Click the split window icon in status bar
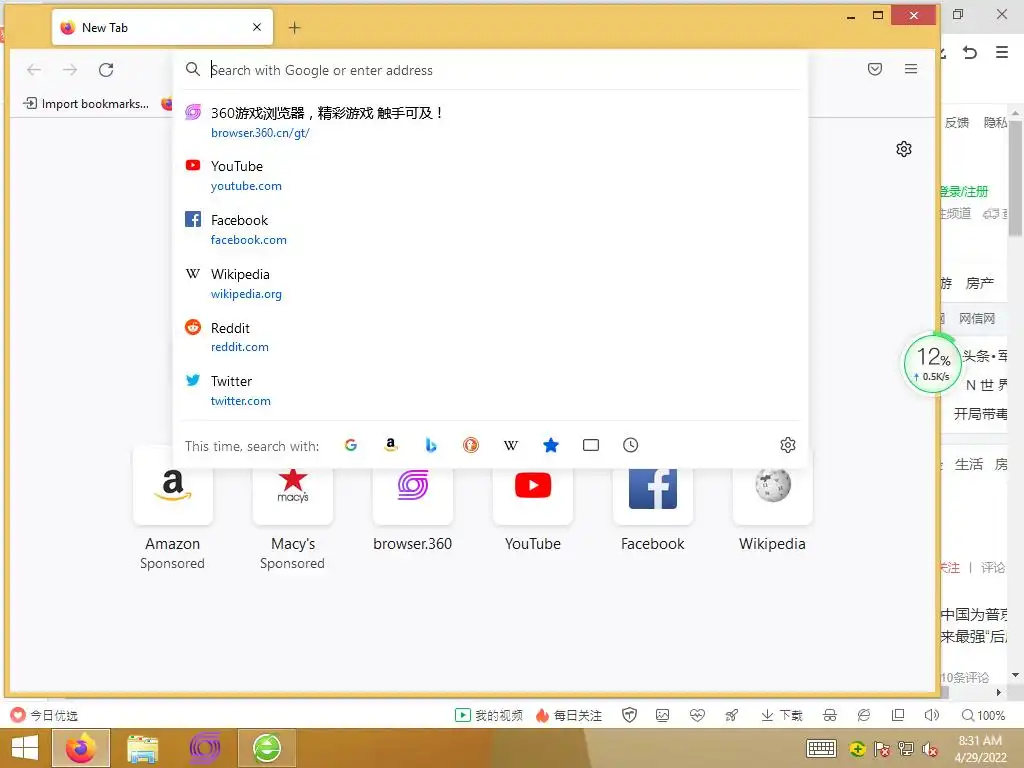This screenshot has height=768, width=1024. (898, 715)
